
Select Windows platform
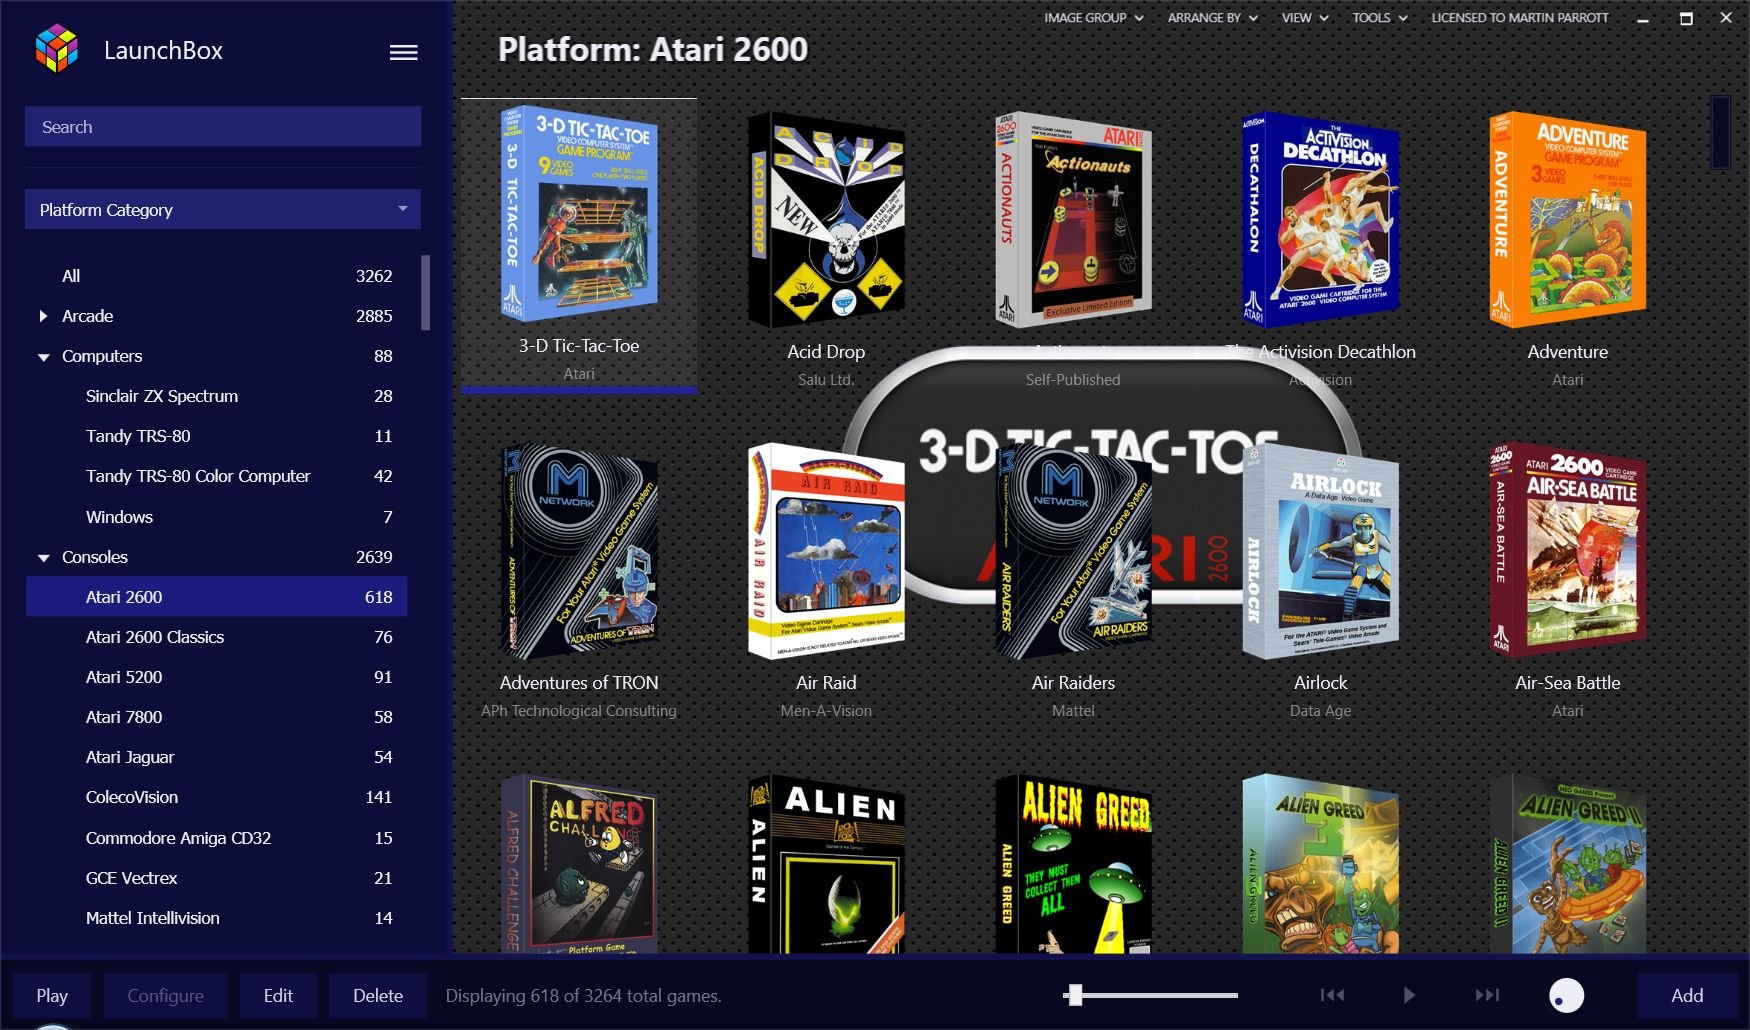(x=217, y=517)
